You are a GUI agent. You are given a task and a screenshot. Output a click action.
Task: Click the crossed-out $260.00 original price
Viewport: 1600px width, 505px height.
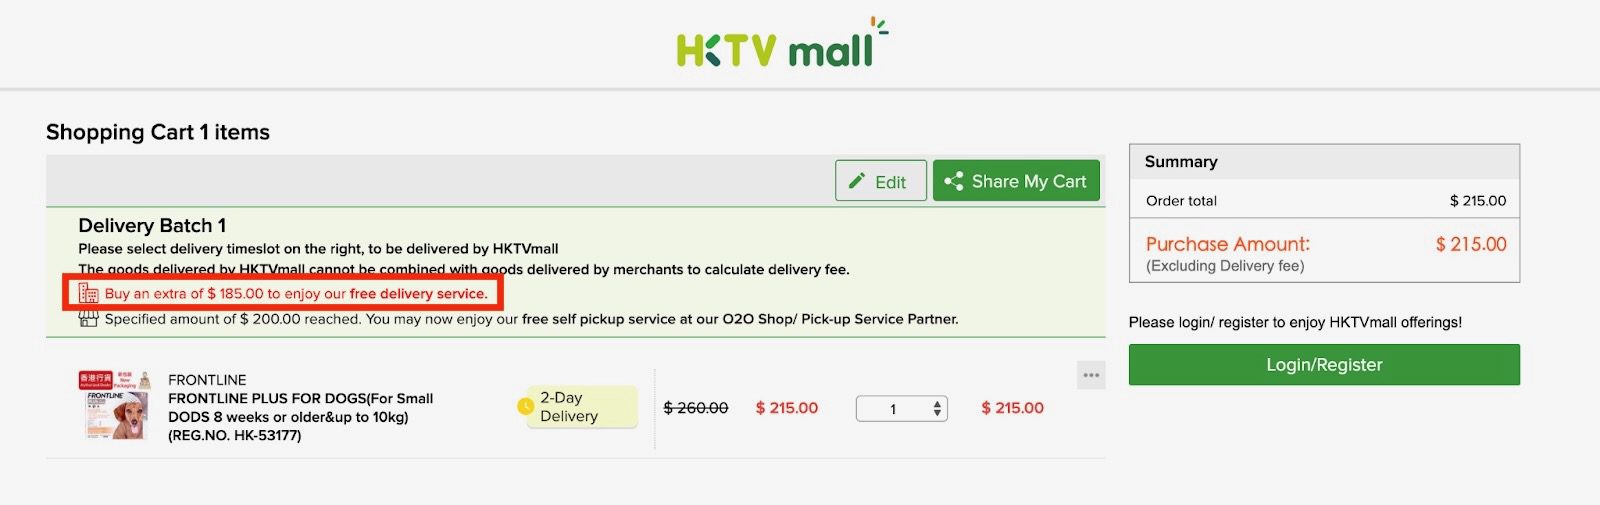(696, 408)
